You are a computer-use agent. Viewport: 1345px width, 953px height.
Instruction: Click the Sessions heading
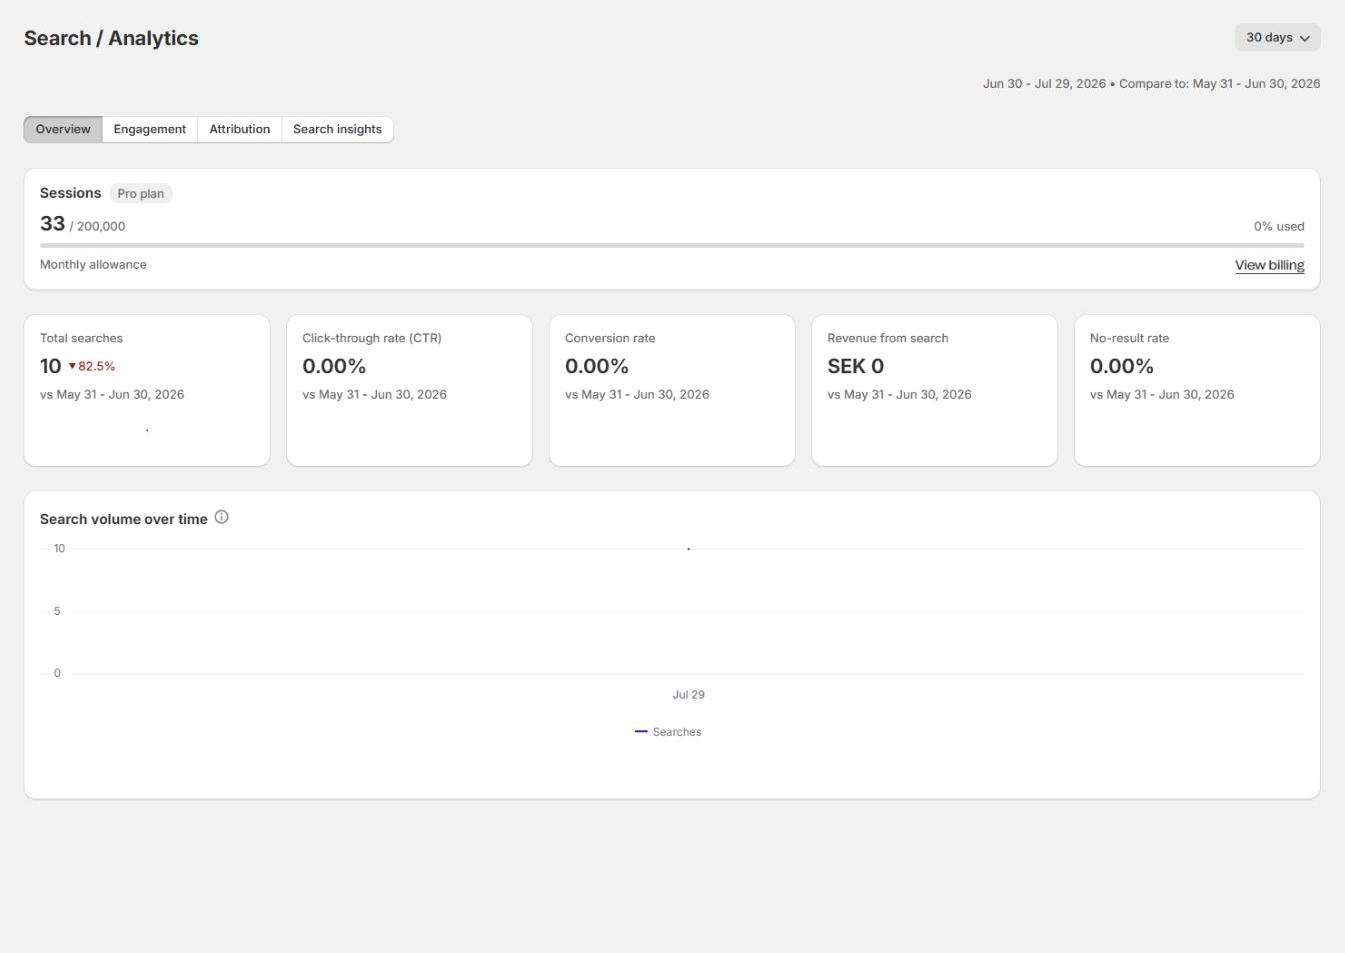point(70,193)
